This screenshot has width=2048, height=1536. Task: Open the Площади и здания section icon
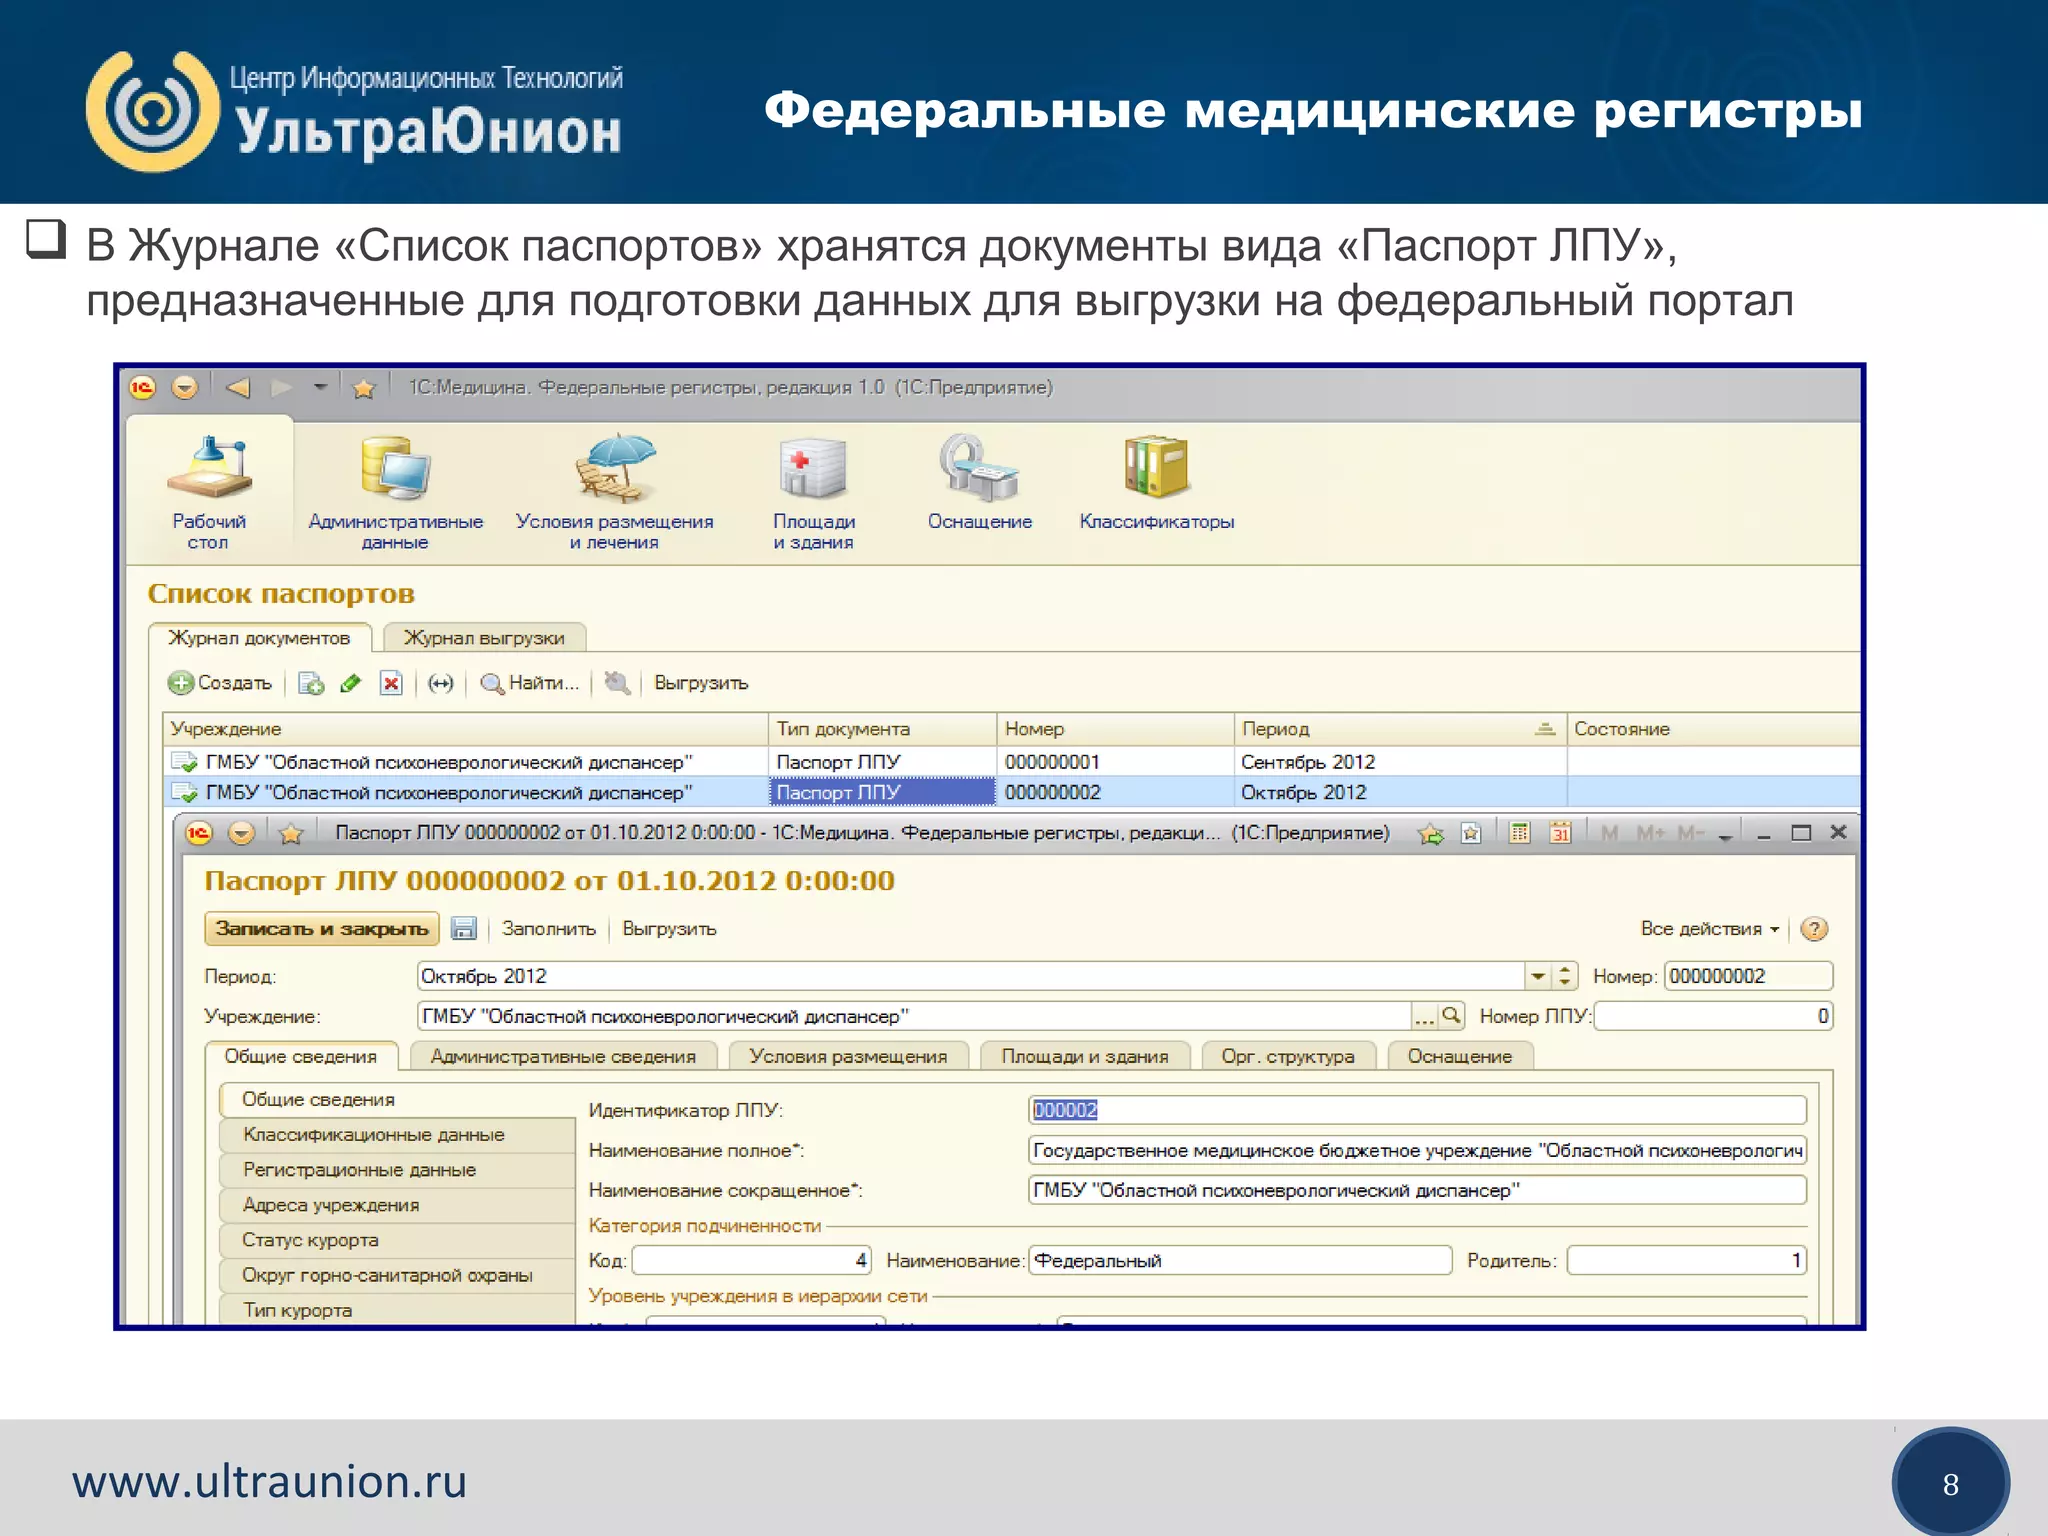click(813, 493)
